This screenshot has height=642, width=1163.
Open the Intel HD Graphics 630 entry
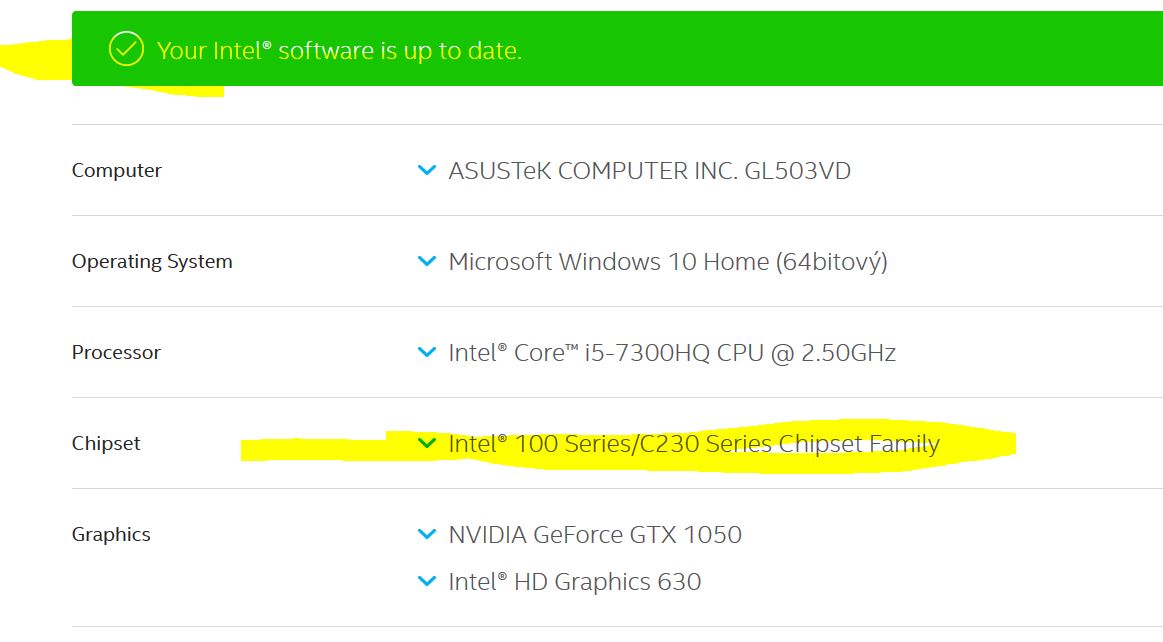pyautogui.click(x=574, y=582)
